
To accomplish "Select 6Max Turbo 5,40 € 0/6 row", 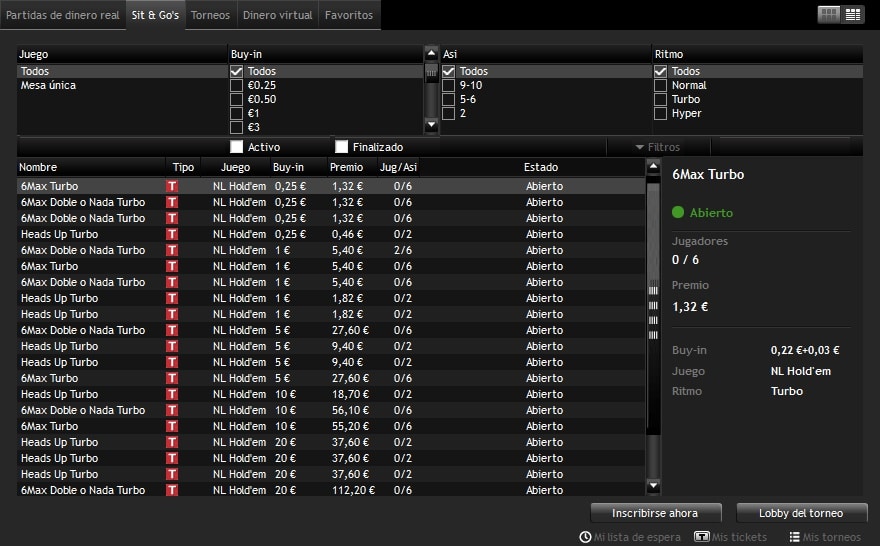I will pyautogui.click(x=331, y=266).
